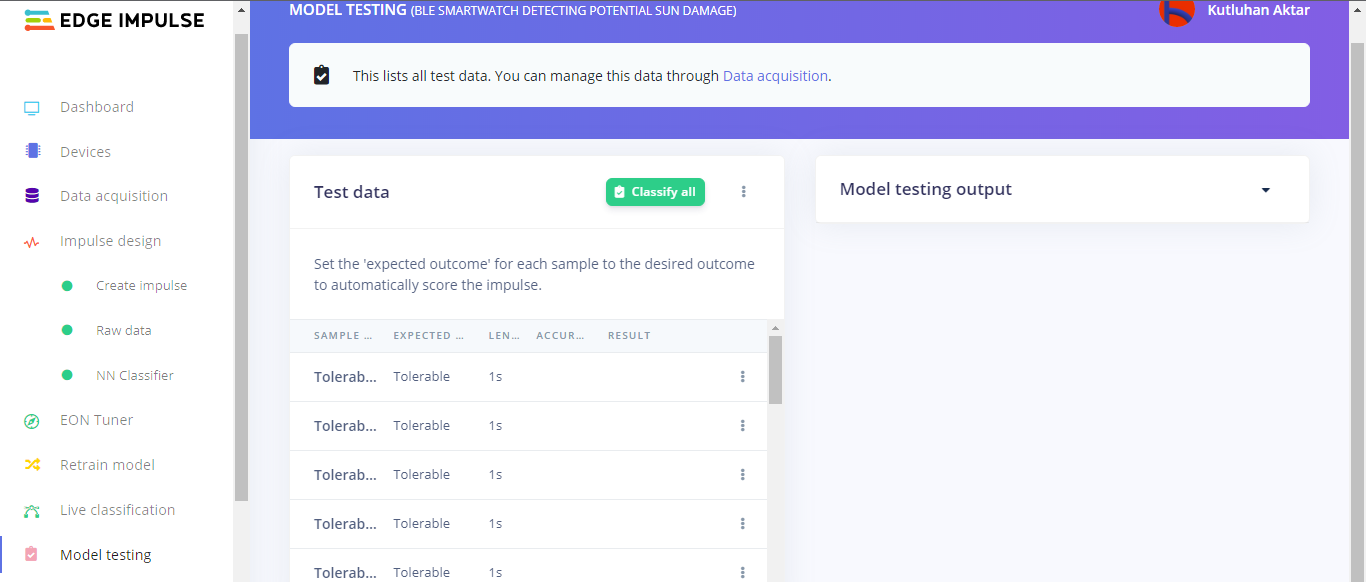The width and height of the screenshot is (1366, 582).
Task: Open the Test data overflow menu
Action: (x=744, y=191)
